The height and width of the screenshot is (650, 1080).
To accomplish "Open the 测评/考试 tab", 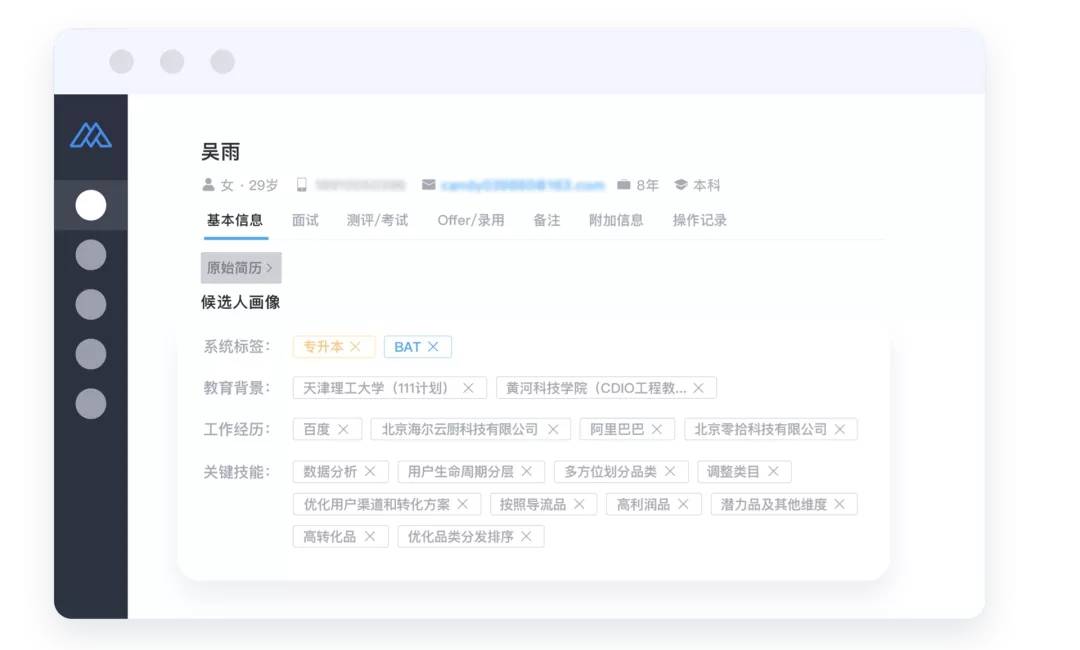I will (x=377, y=220).
